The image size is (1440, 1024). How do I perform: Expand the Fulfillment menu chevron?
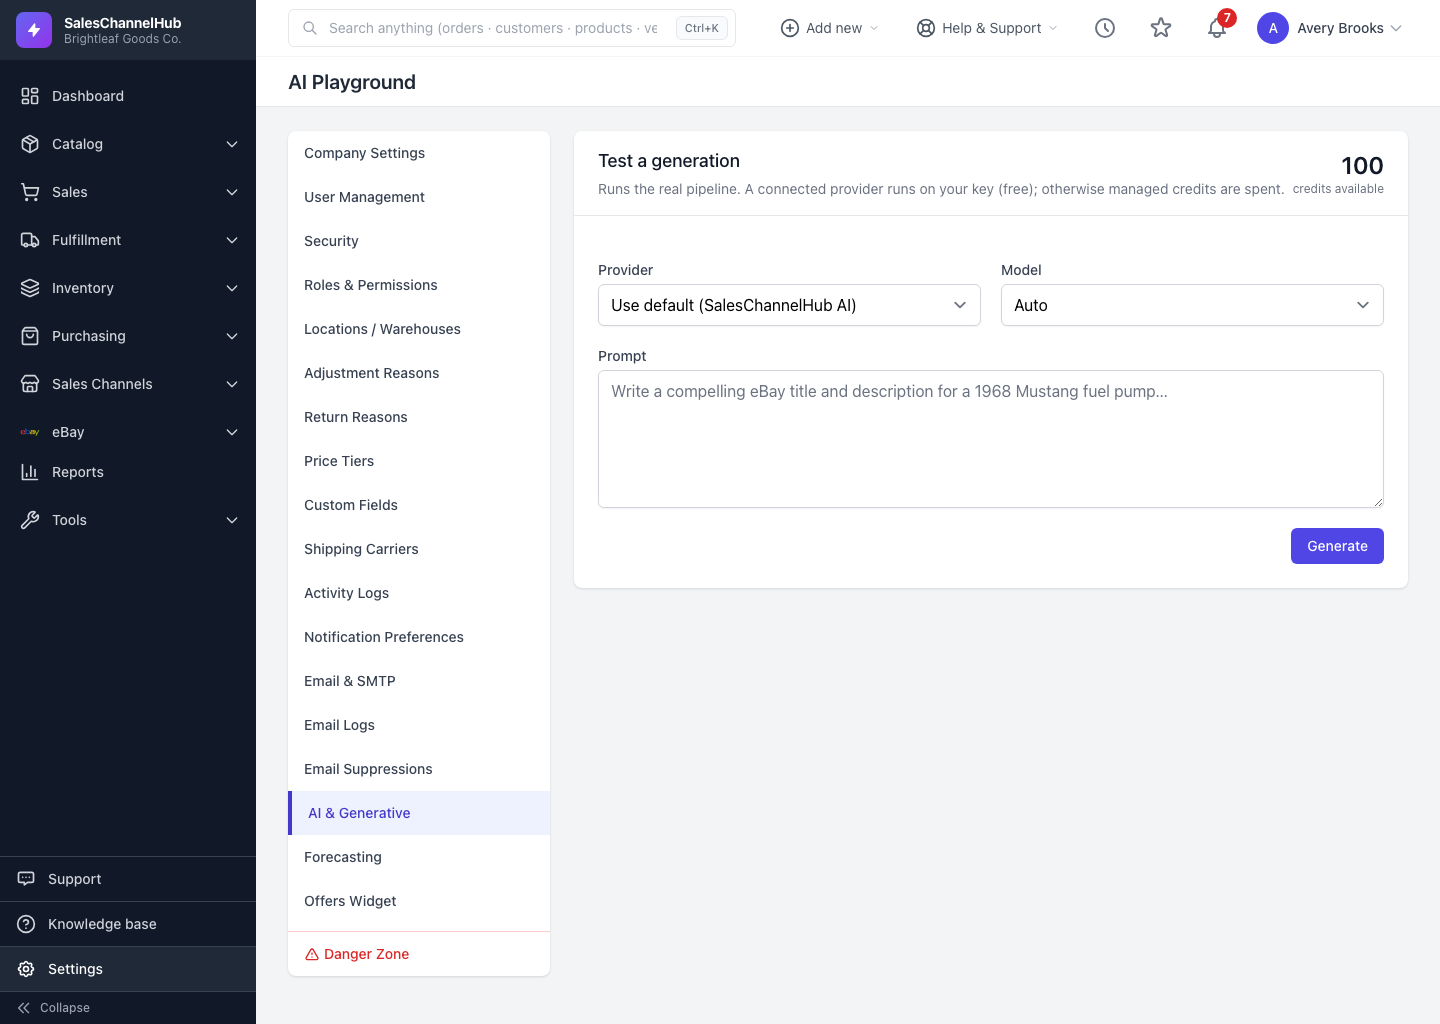click(232, 240)
